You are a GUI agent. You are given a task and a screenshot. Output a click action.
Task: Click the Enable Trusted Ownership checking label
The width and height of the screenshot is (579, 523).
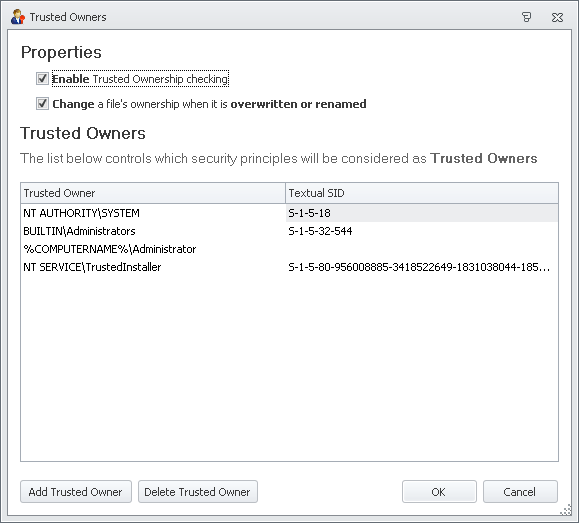click(x=140, y=79)
